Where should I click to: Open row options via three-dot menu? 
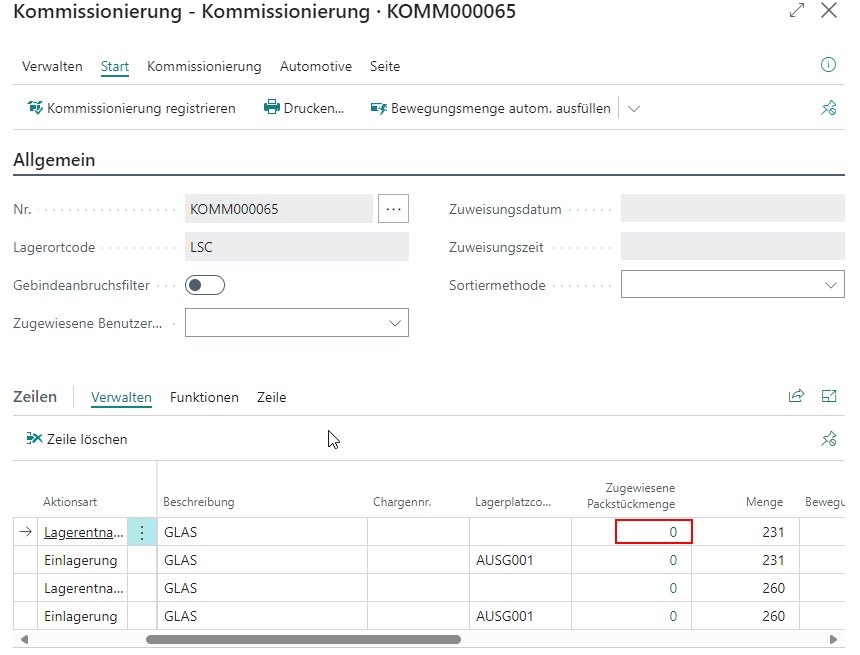click(142, 533)
